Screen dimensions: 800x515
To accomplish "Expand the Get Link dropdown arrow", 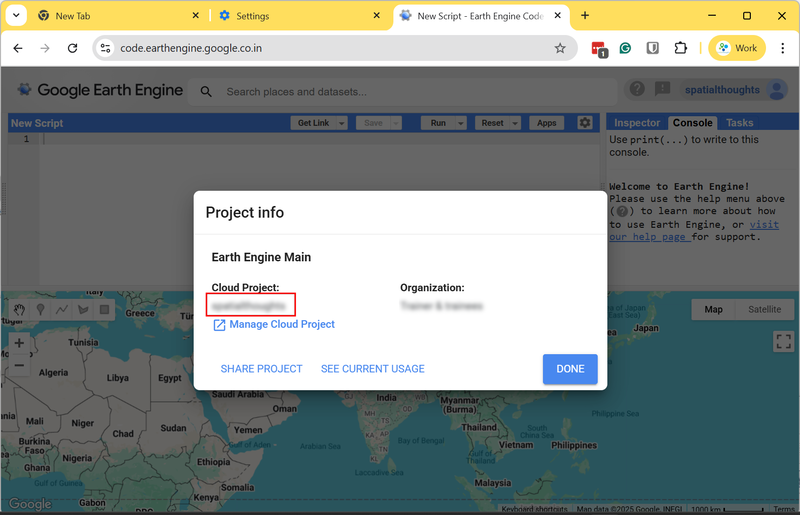I will (x=342, y=123).
